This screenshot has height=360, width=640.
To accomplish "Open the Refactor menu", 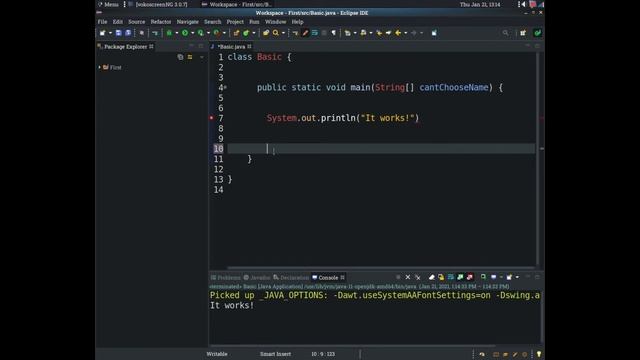I will pos(161,22).
